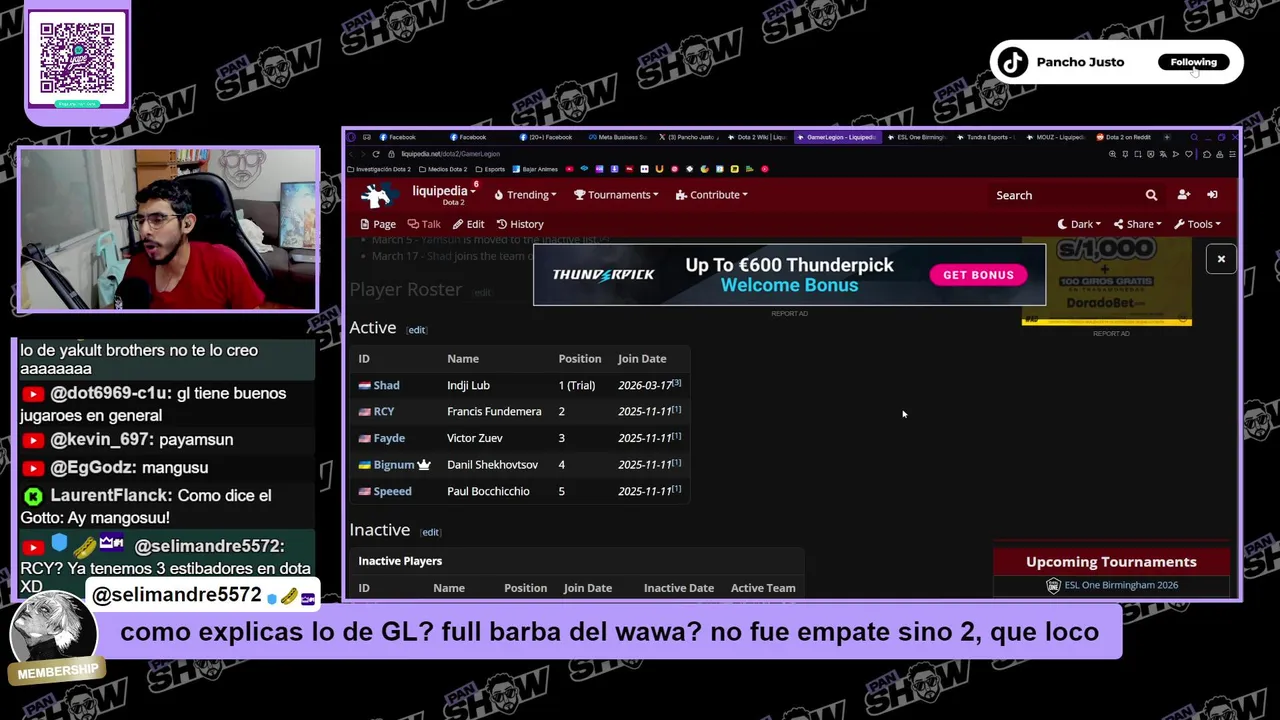Click the name Francis Fundemera
This screenshot has height=720, width=1280.
coord(494,411)
